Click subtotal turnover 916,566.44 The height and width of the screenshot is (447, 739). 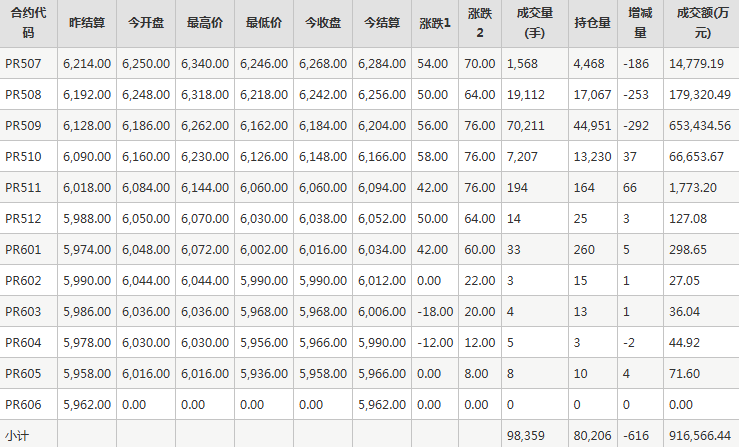point(699,436)
